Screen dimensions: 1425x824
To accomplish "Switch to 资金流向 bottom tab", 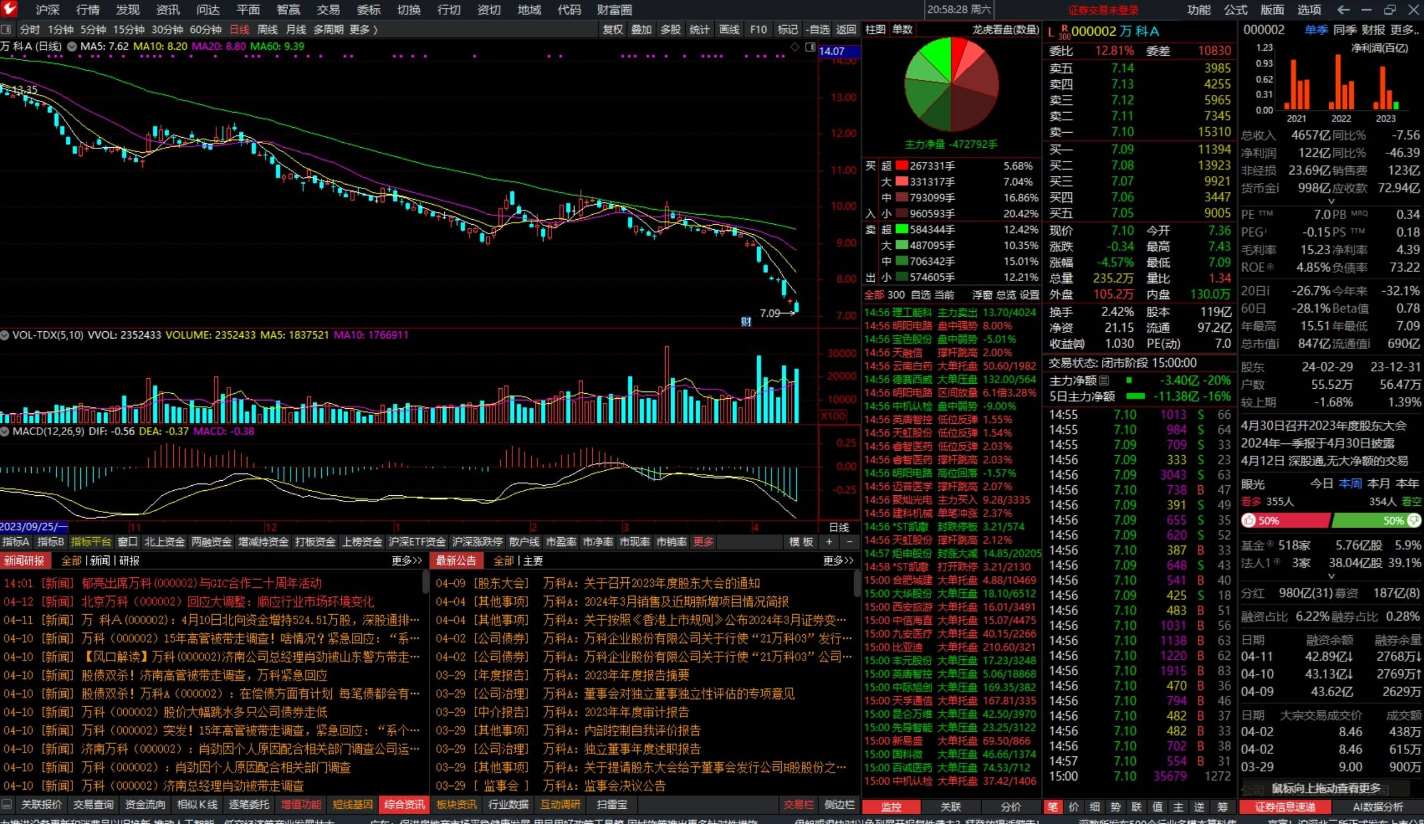I will (x=146, y=804).
